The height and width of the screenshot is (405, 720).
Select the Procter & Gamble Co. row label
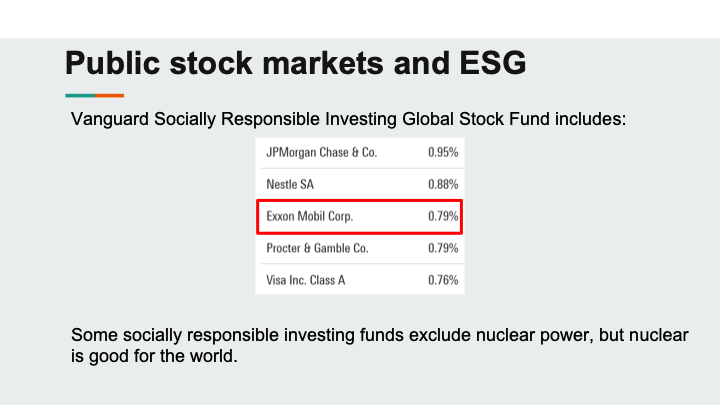point(317,248)
